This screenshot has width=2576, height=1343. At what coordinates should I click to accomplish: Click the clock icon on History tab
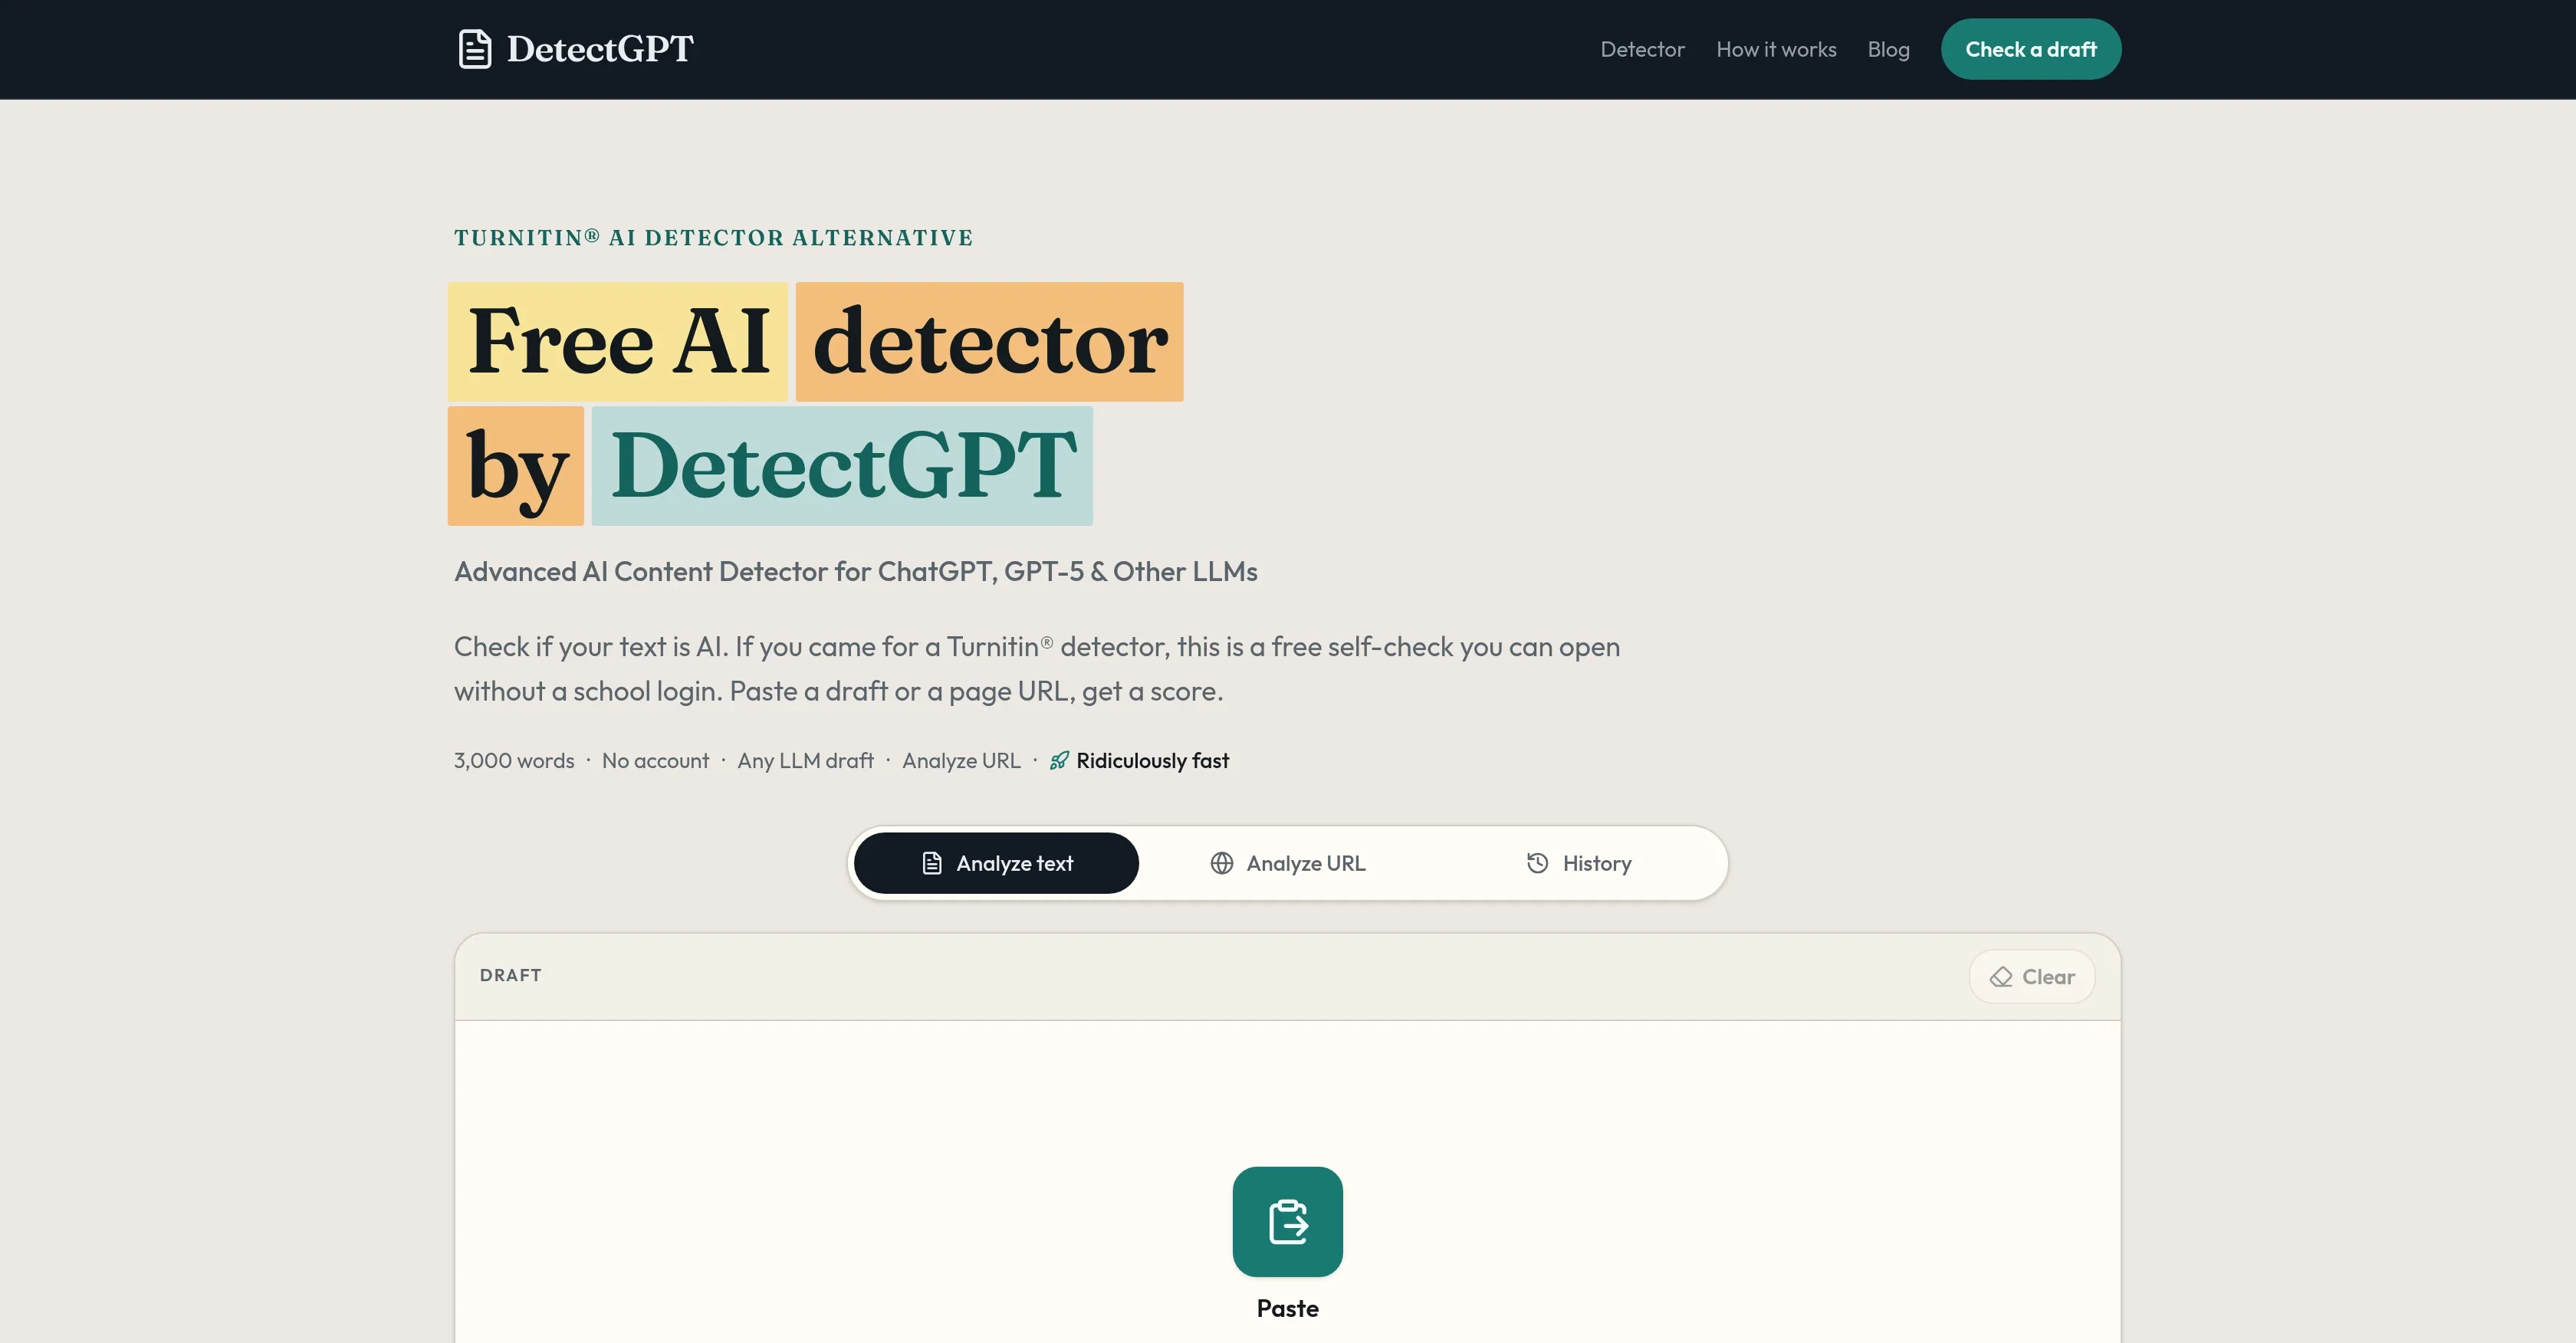point(1537,863)
